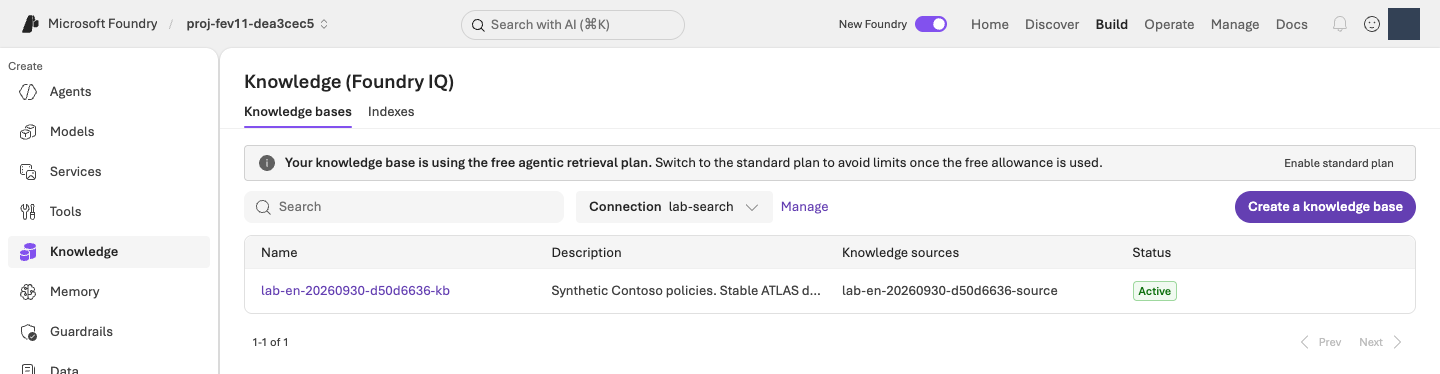This screenshot has height=374, width=1440.
Task: Click the search icon in Search with AI
Action: (478, 25)
